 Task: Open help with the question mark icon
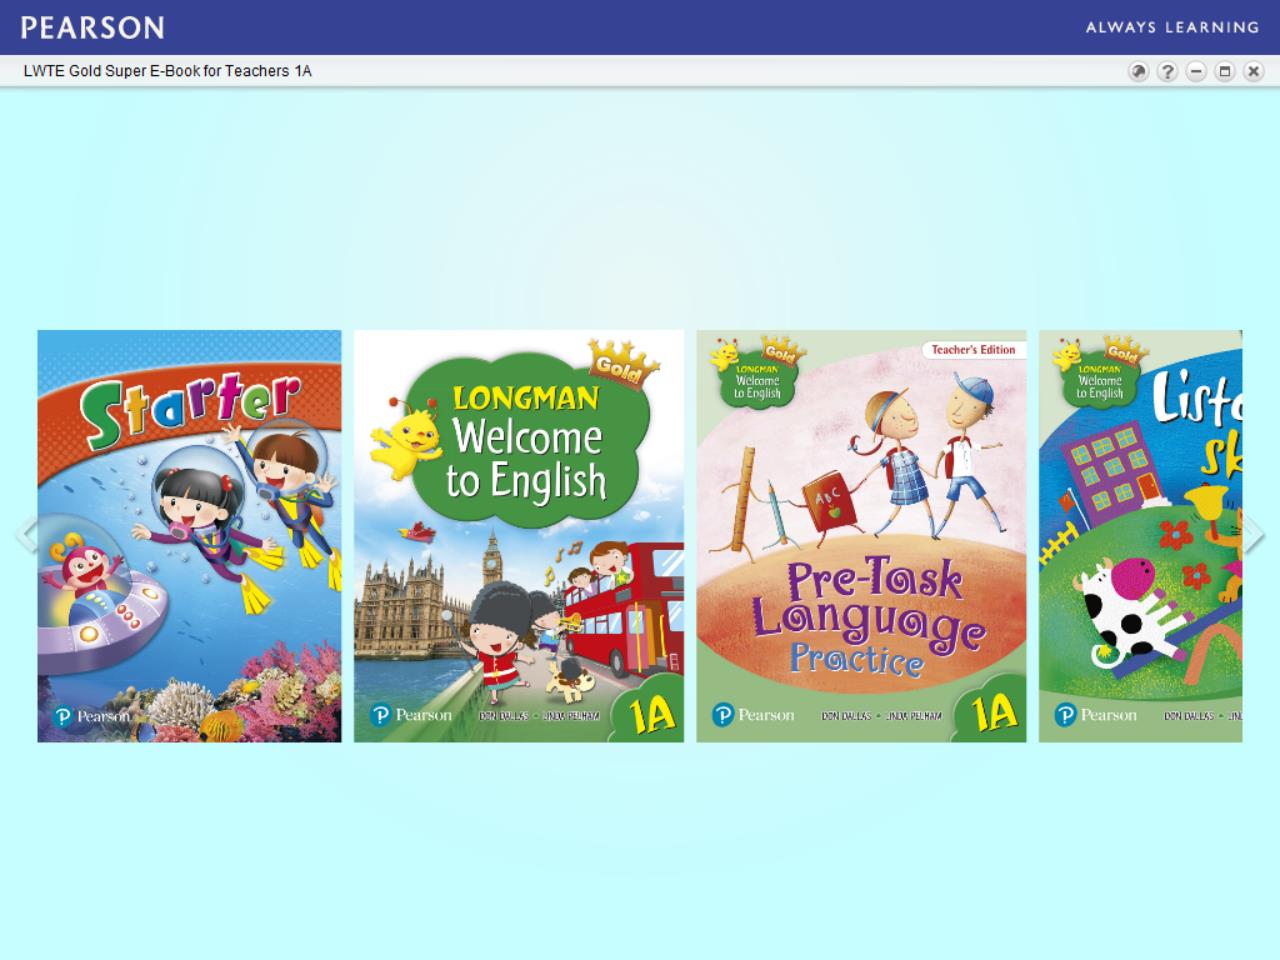tap(1167, 71)
